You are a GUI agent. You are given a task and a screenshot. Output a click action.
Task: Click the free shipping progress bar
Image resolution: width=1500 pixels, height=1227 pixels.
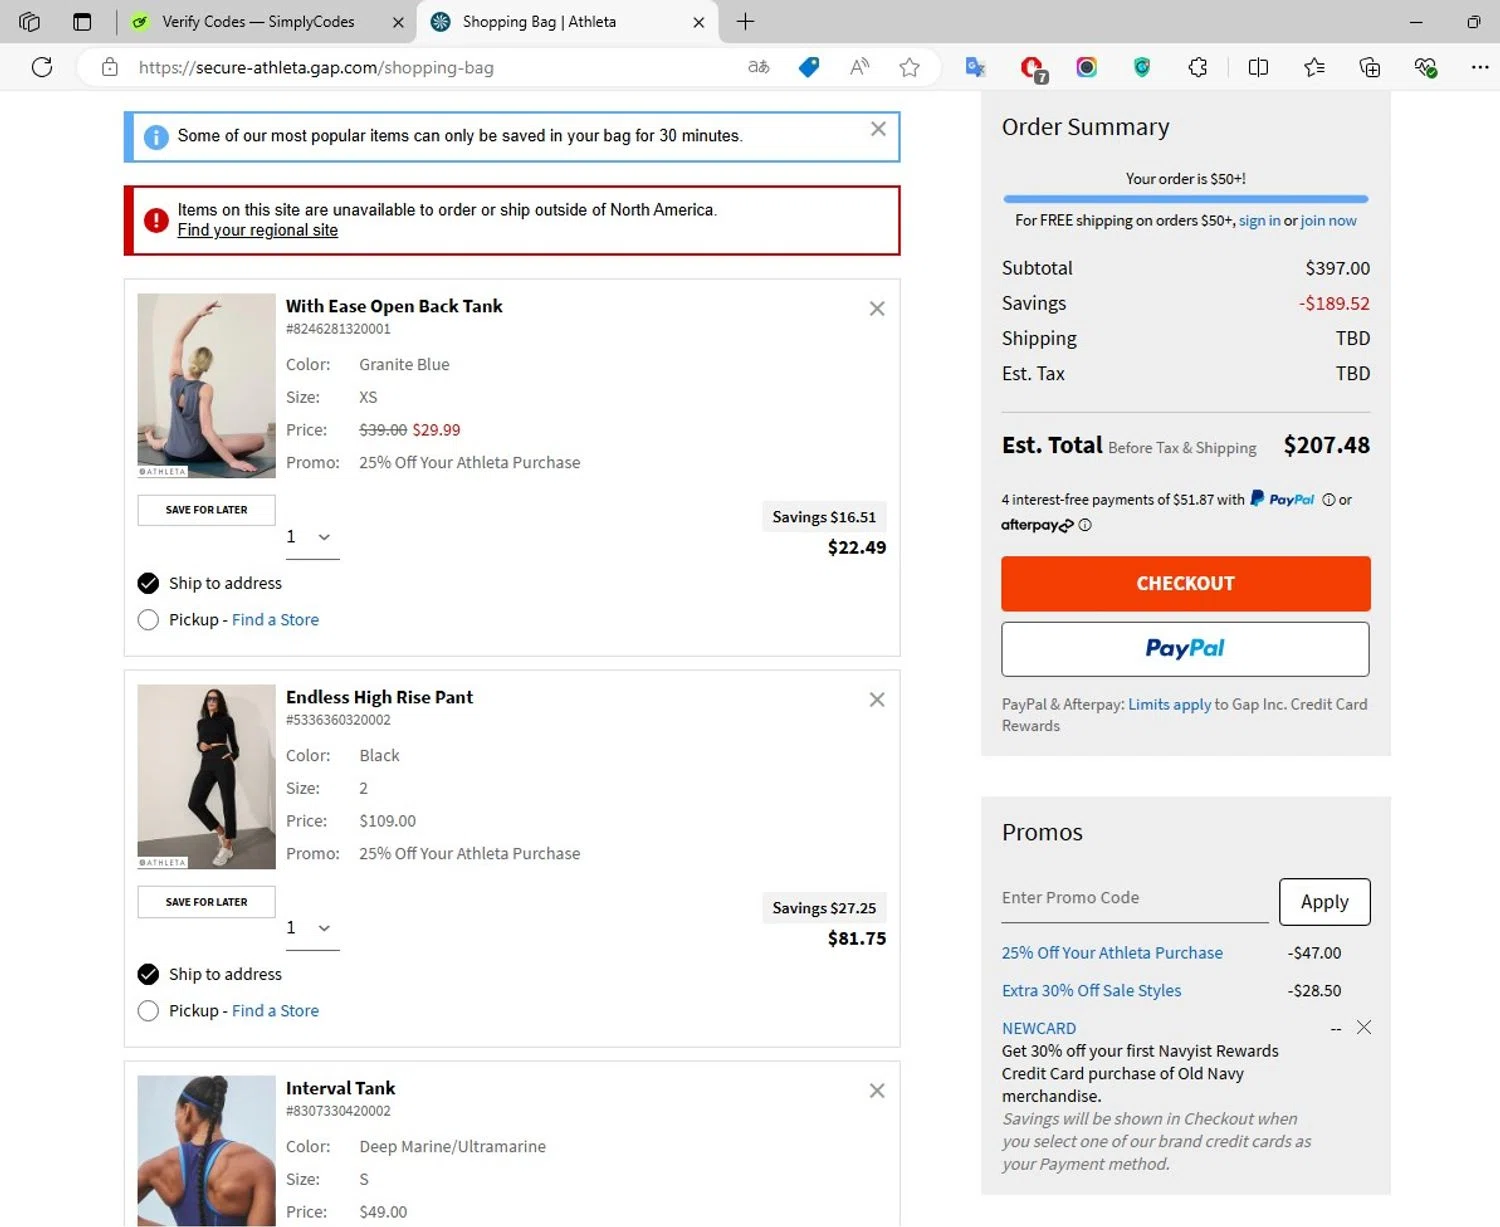(x=1185, y=199)
